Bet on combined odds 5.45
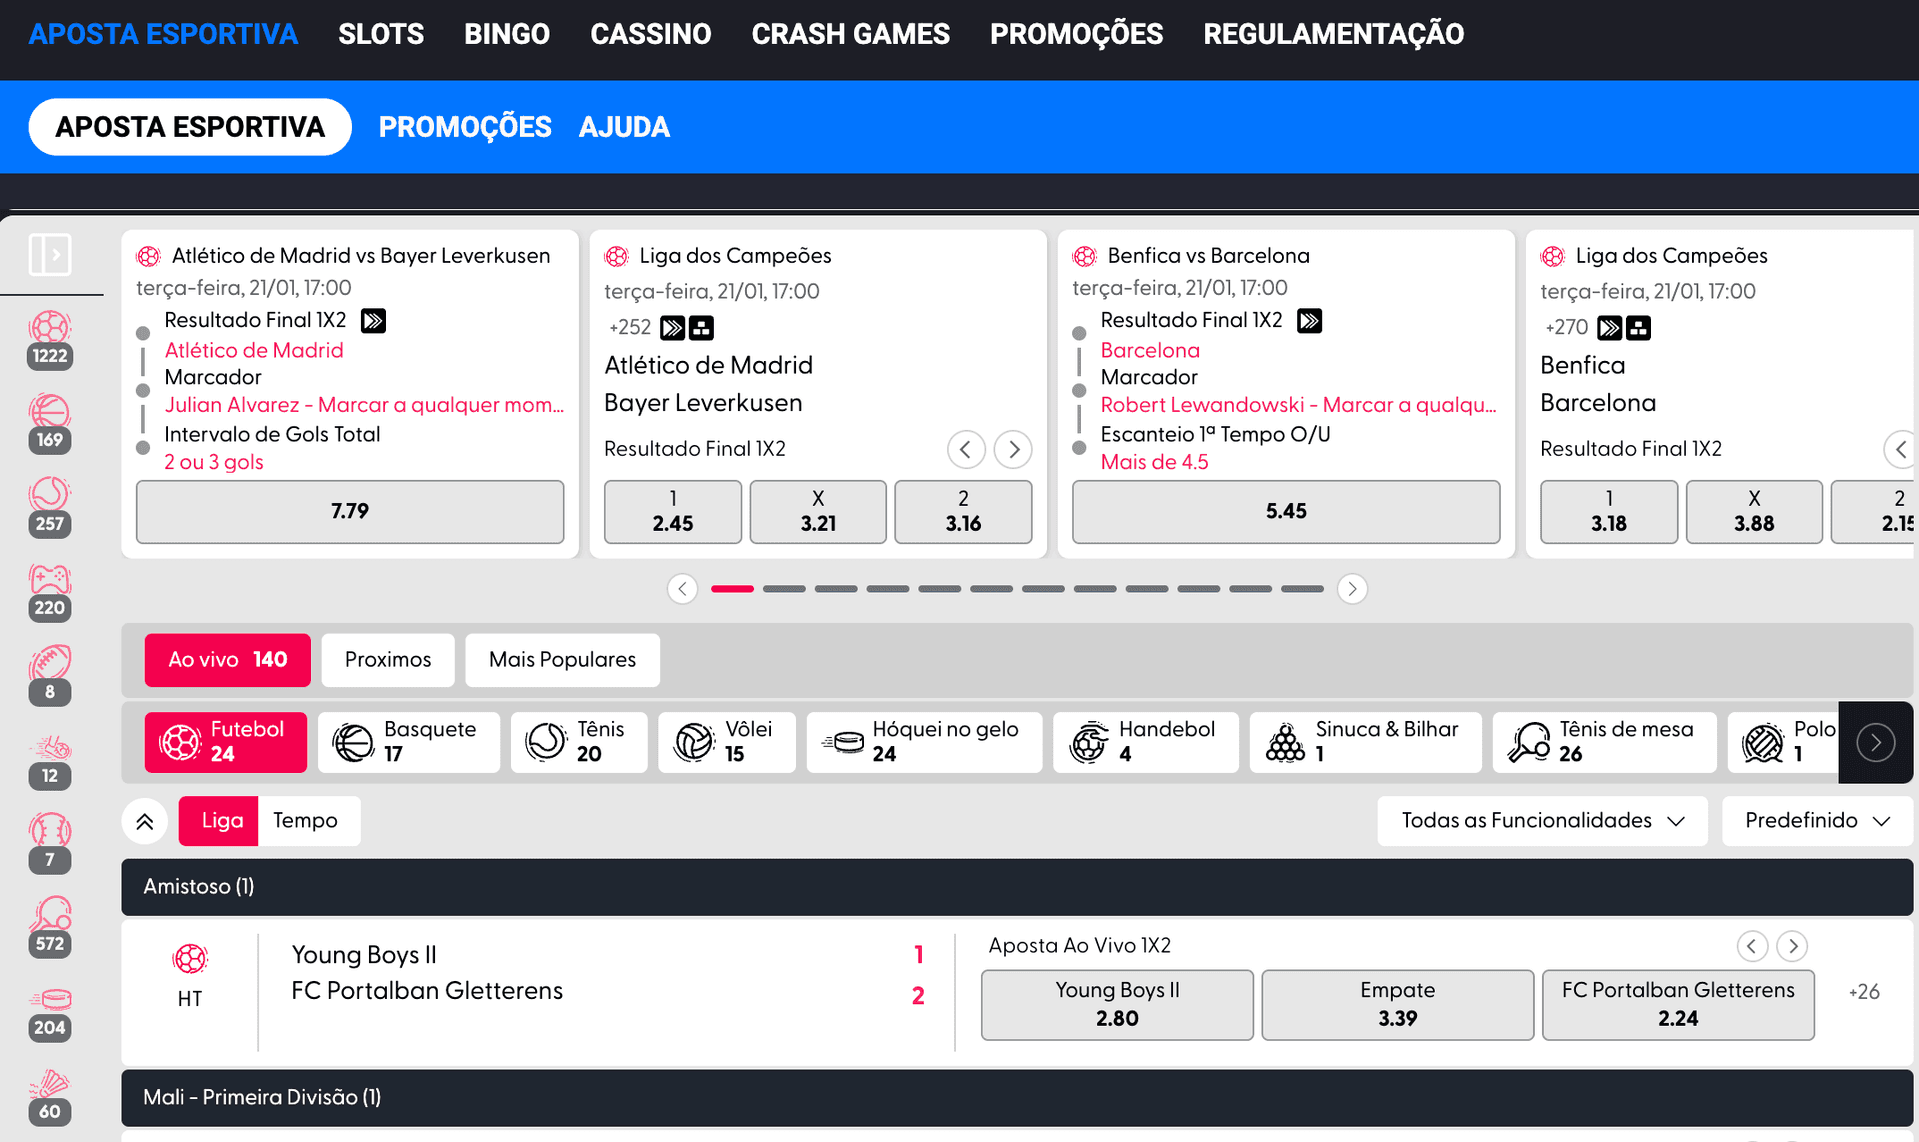Viewport: 1919px width, 1142px height. click(x=1286, y=512)
